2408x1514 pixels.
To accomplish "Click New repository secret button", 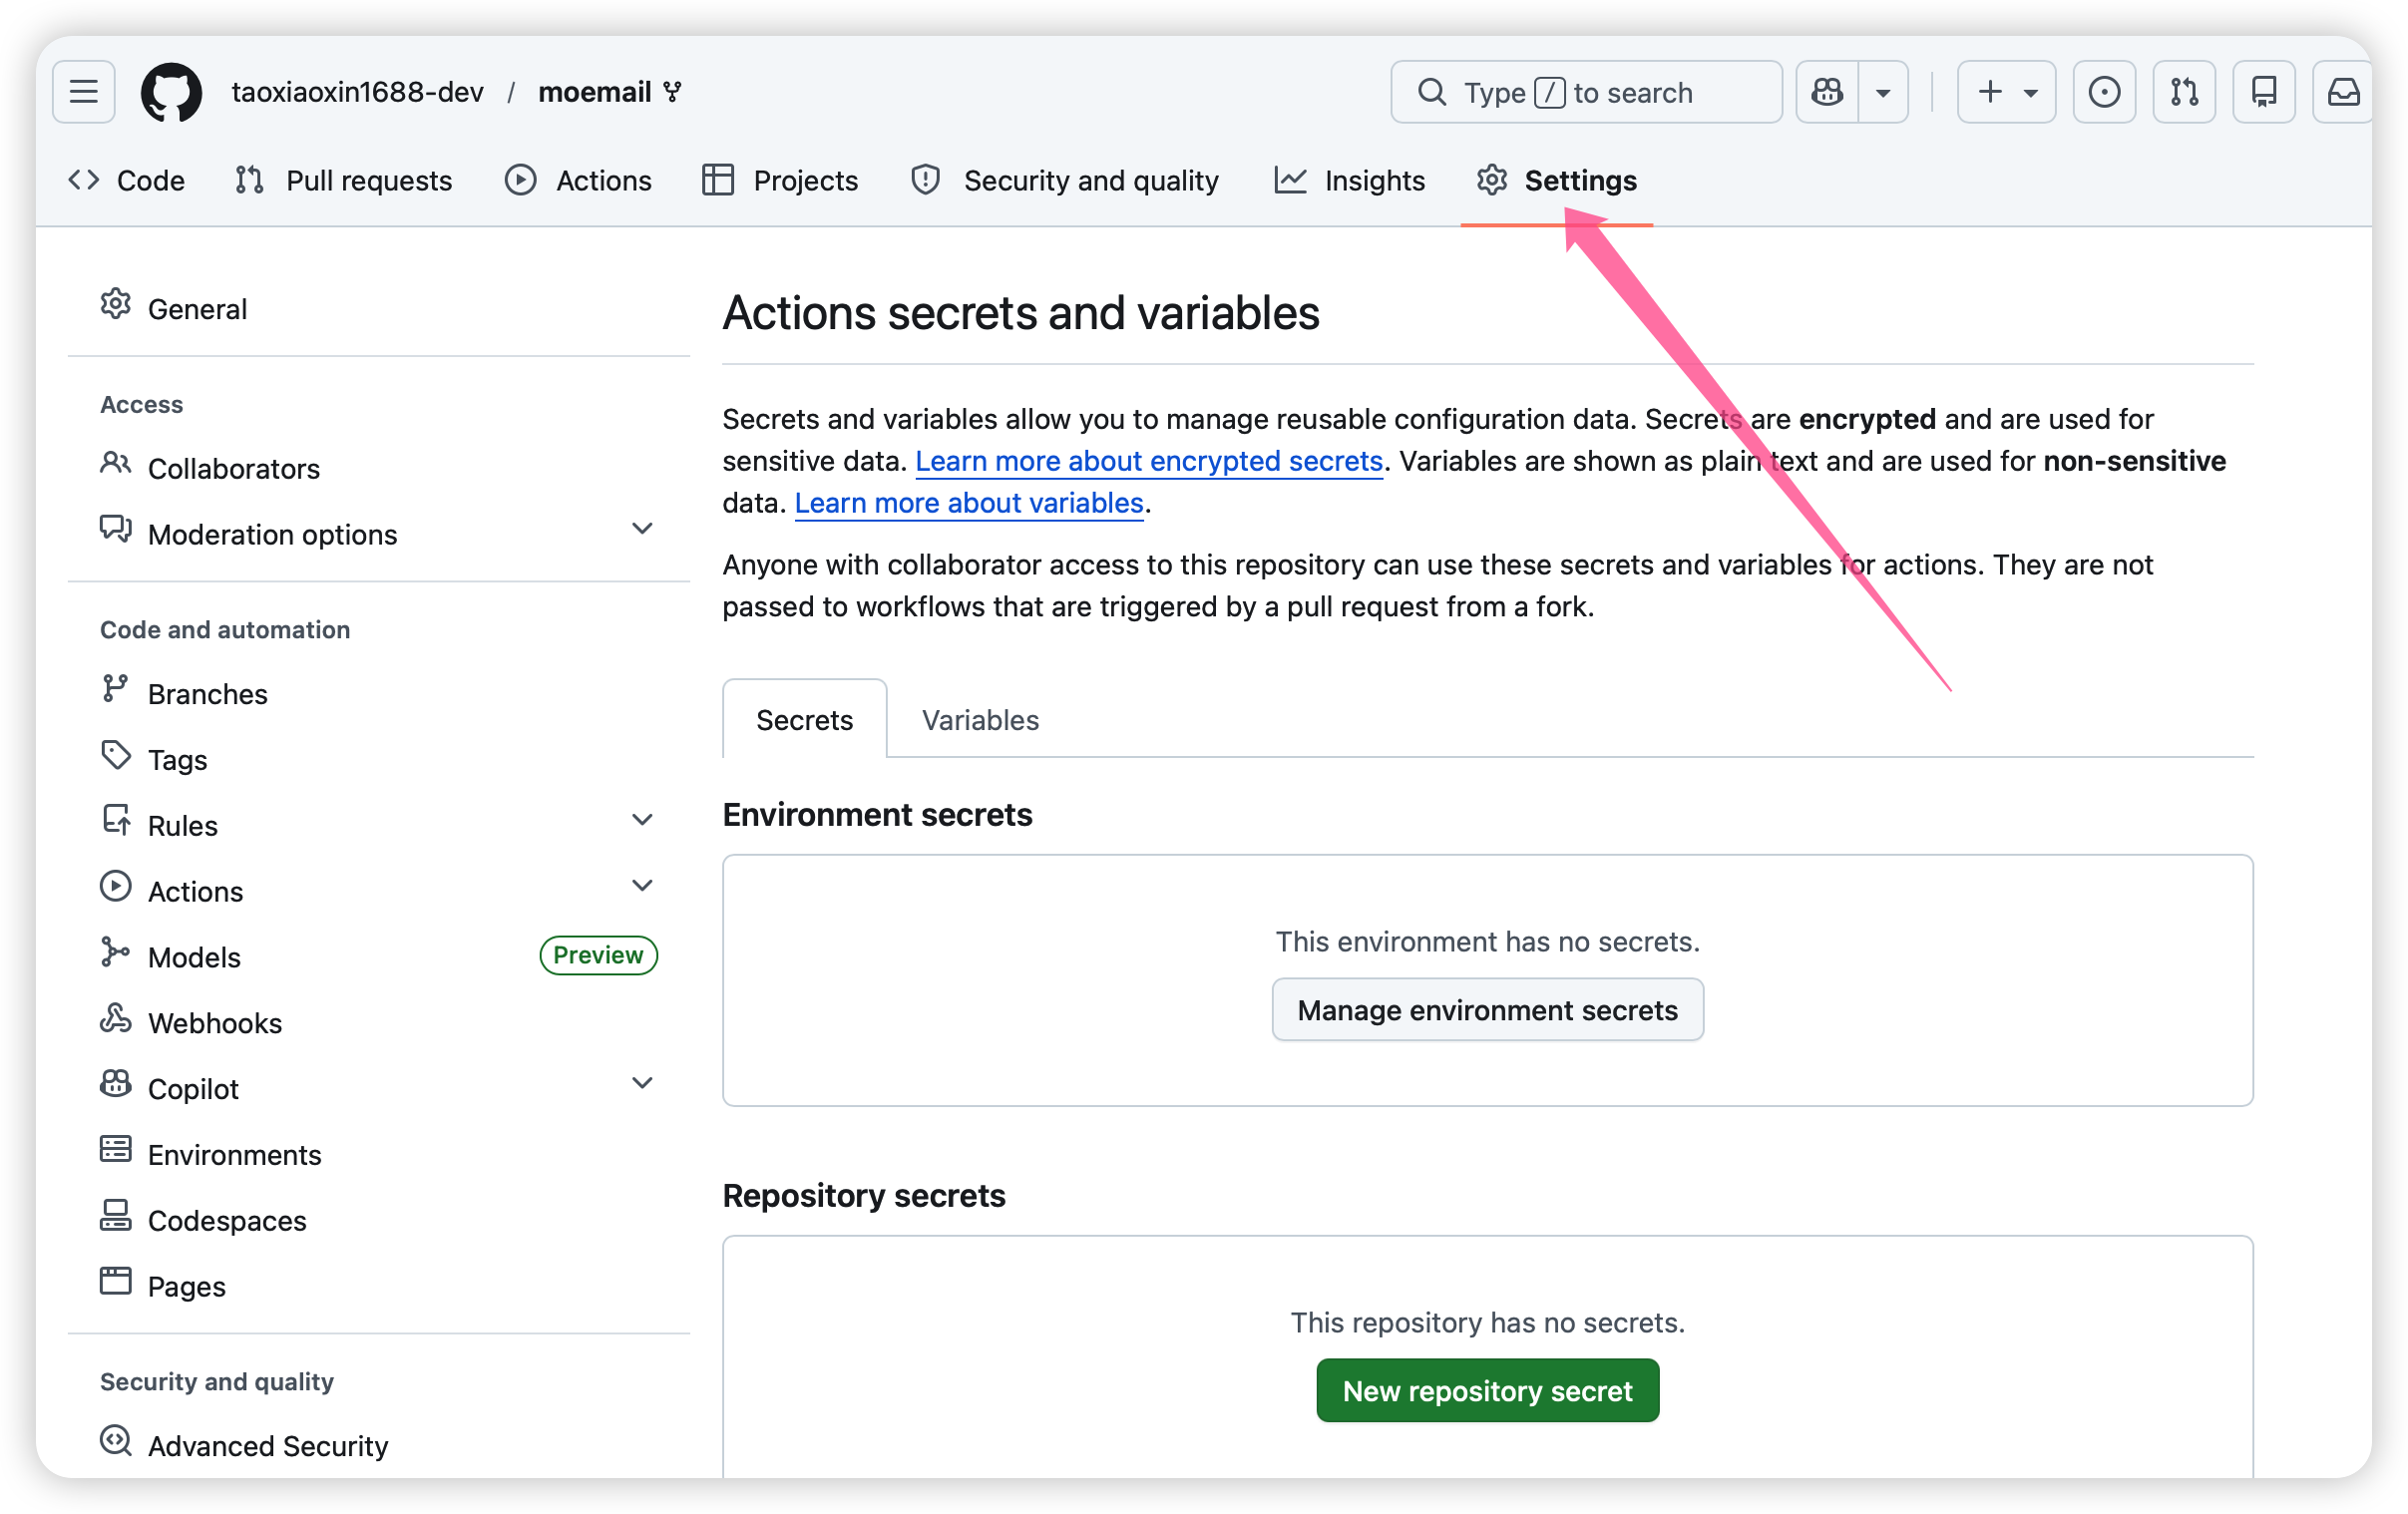I will pos(1487,1390).
